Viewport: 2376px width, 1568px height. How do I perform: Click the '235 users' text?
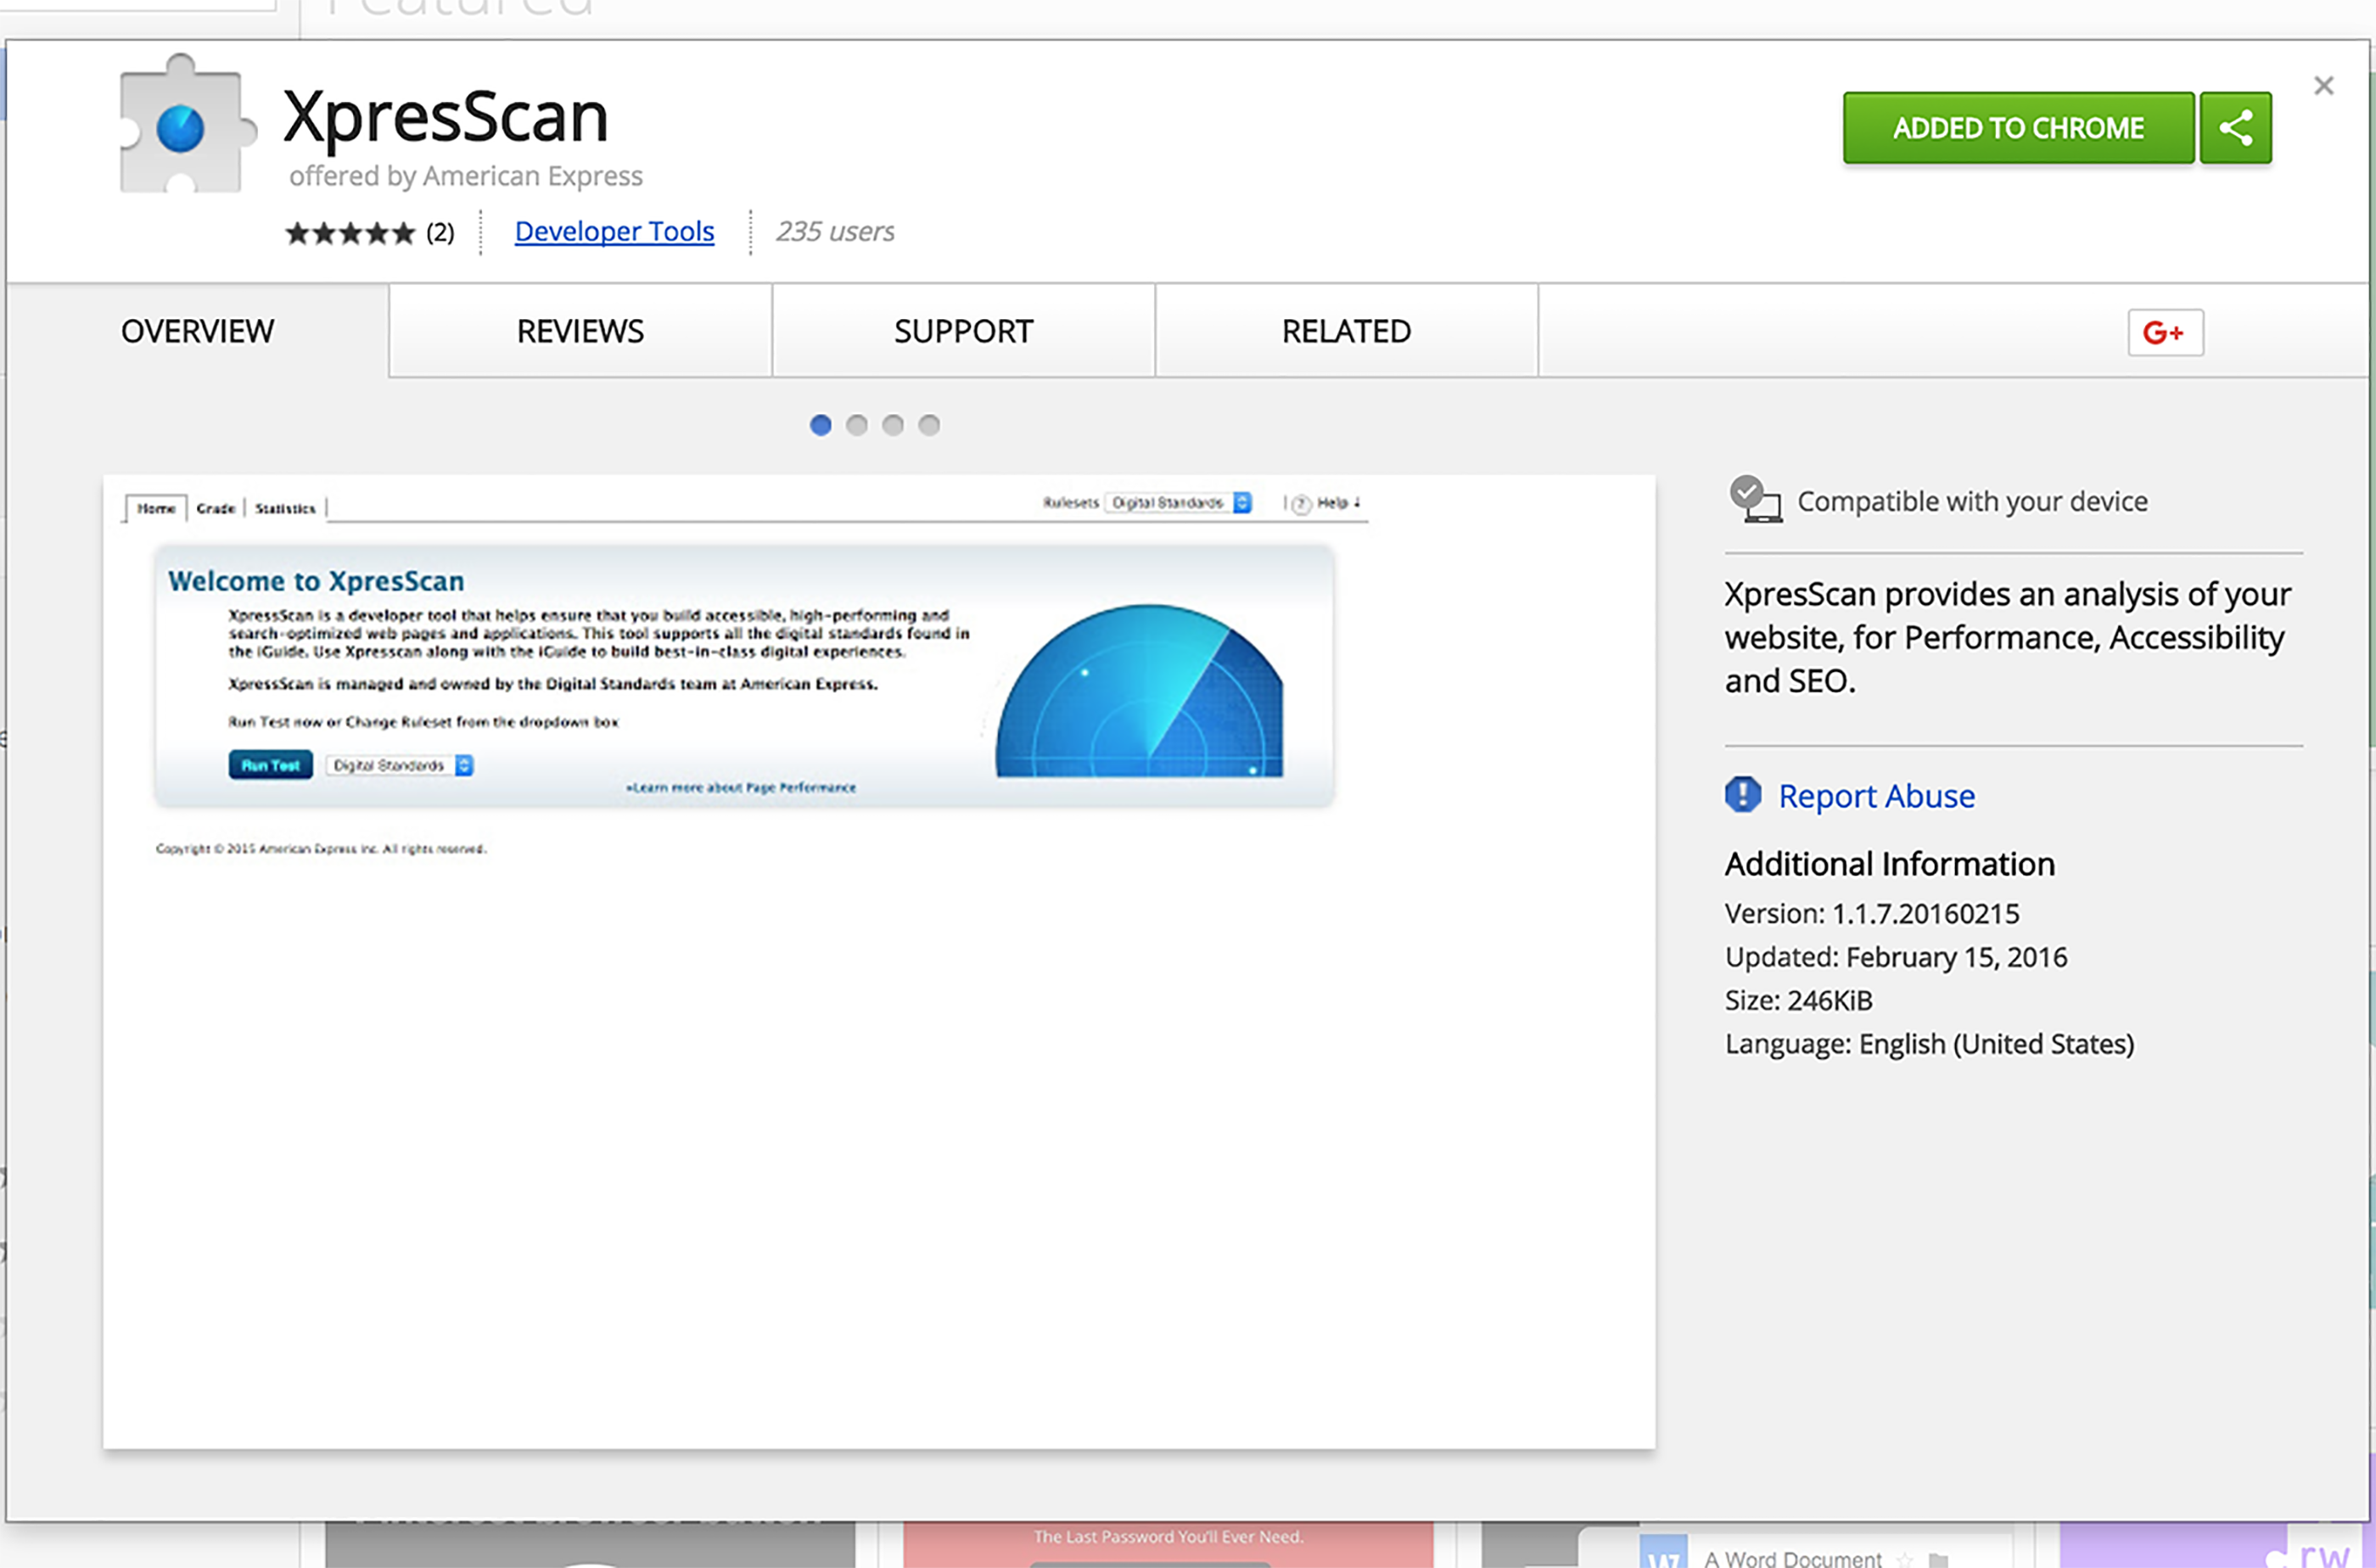pos(835,231)
